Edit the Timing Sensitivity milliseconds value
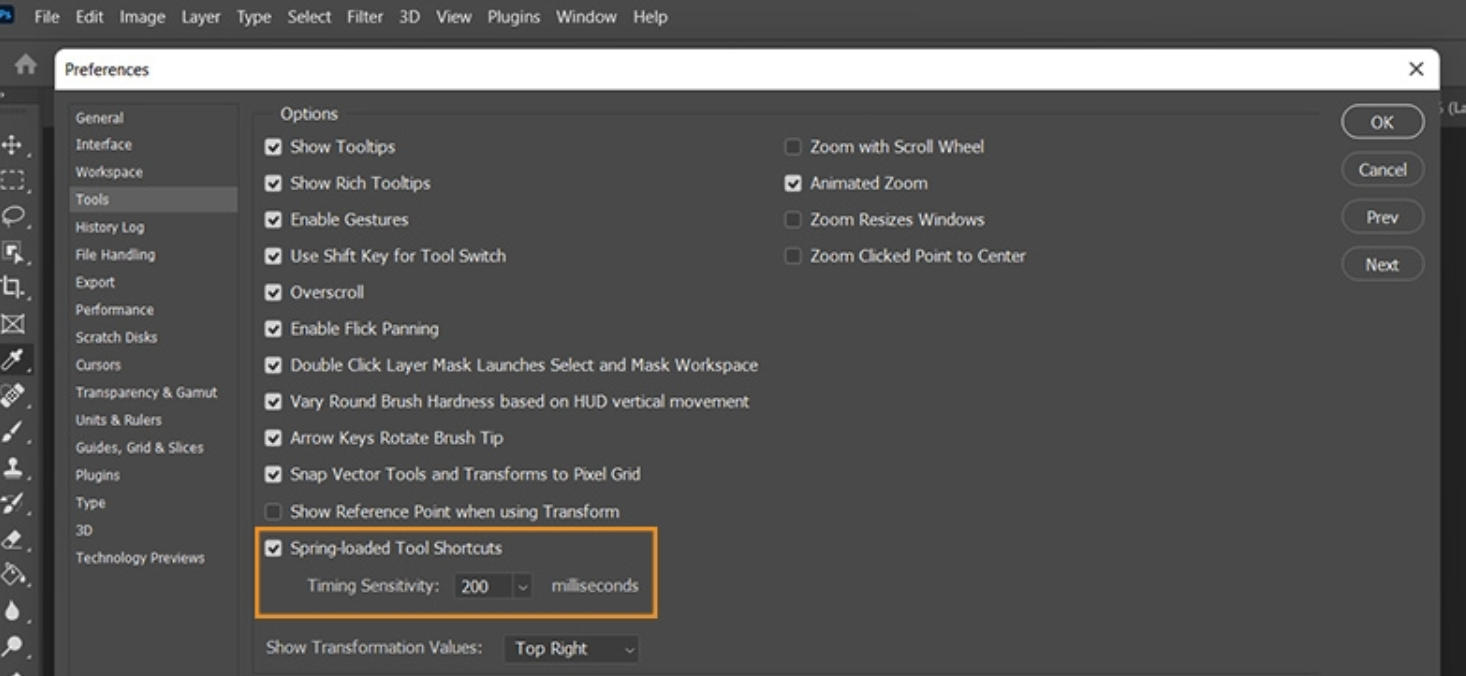 [483, 586]
